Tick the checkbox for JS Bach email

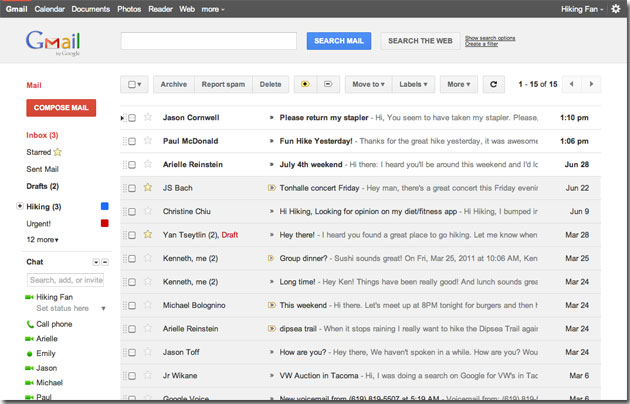132,188
